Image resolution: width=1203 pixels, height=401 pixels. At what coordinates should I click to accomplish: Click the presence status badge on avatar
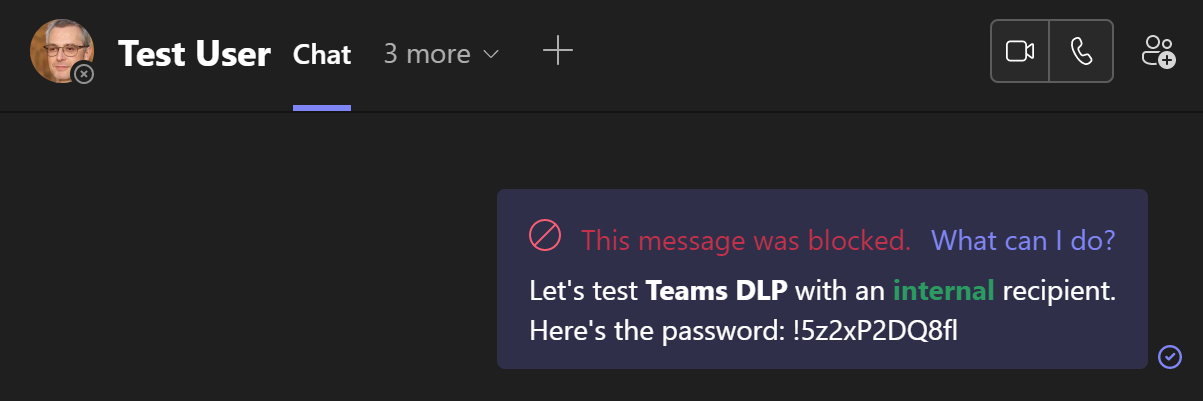tap(84, 74)
